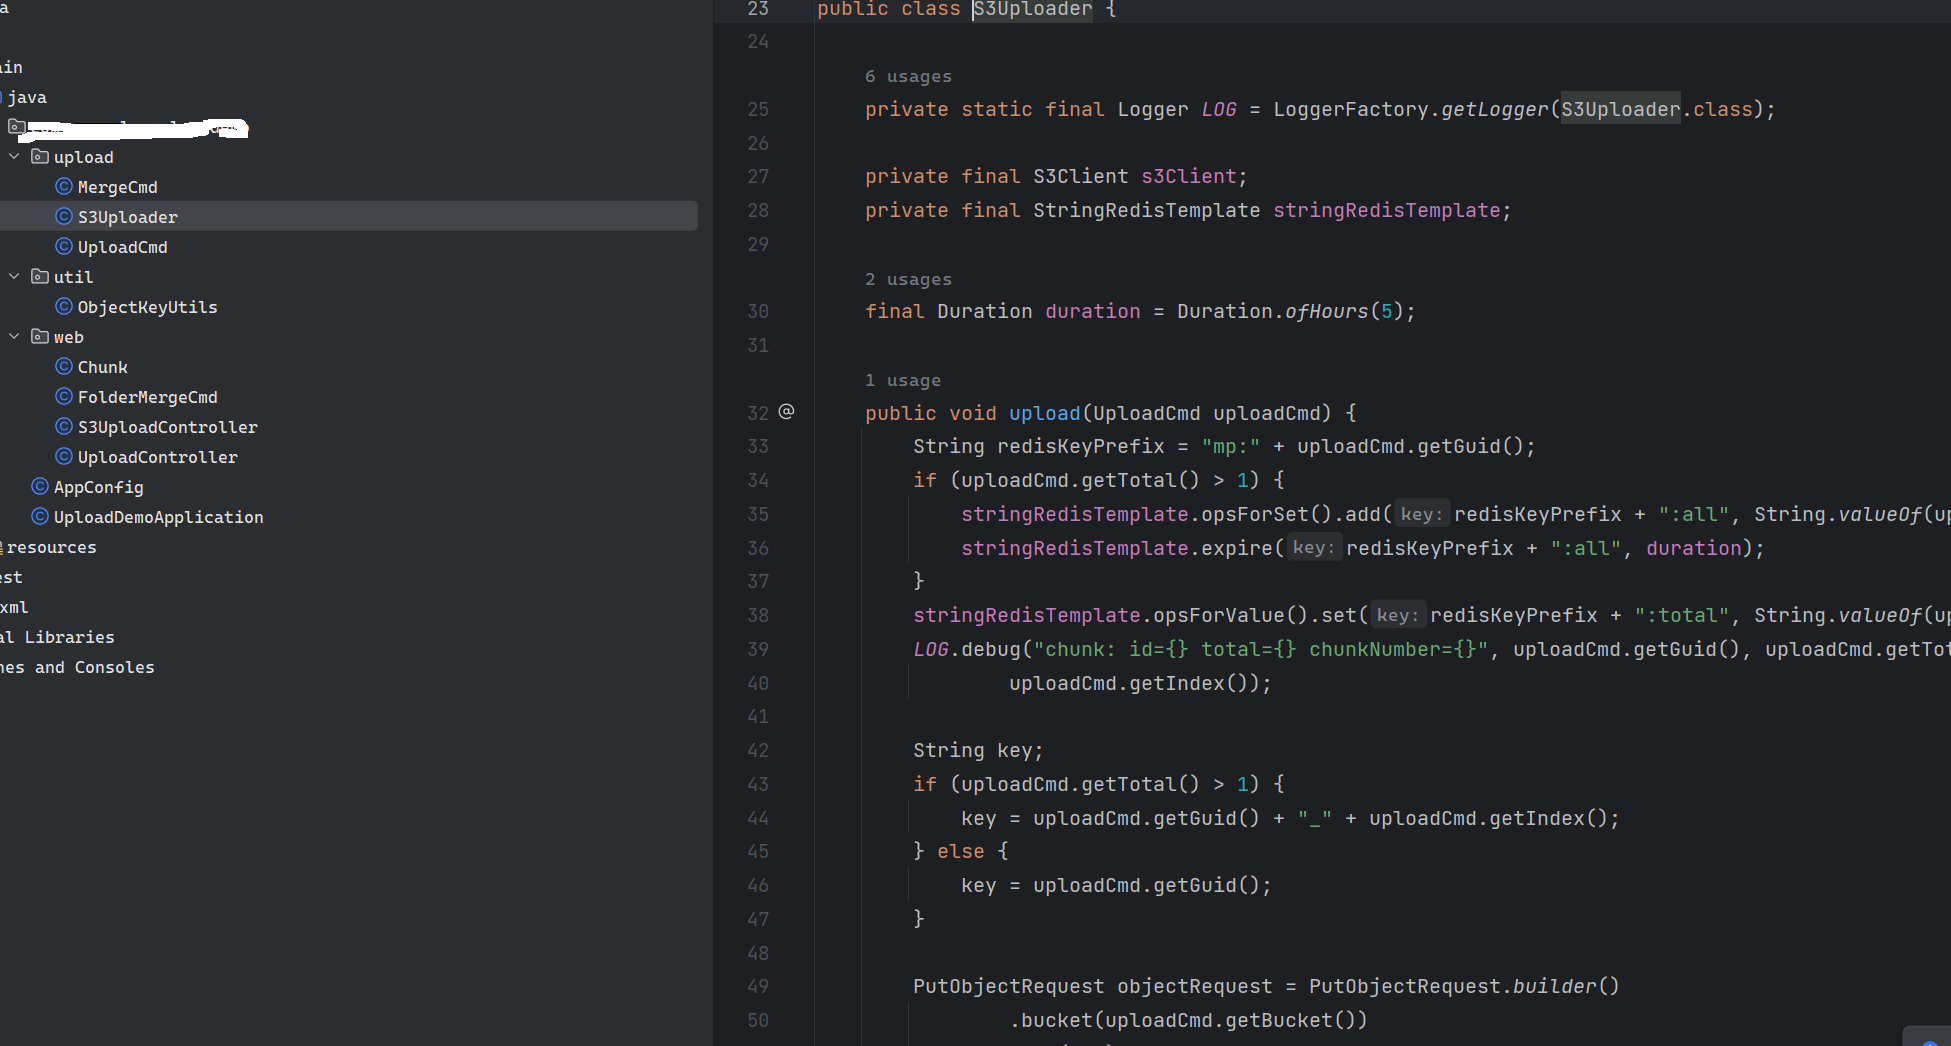Image resolution: width=1951 pixels, height=1046 pixels.
Task: Click the FolderMergeCmd class icon
Action: coord(64,397)
